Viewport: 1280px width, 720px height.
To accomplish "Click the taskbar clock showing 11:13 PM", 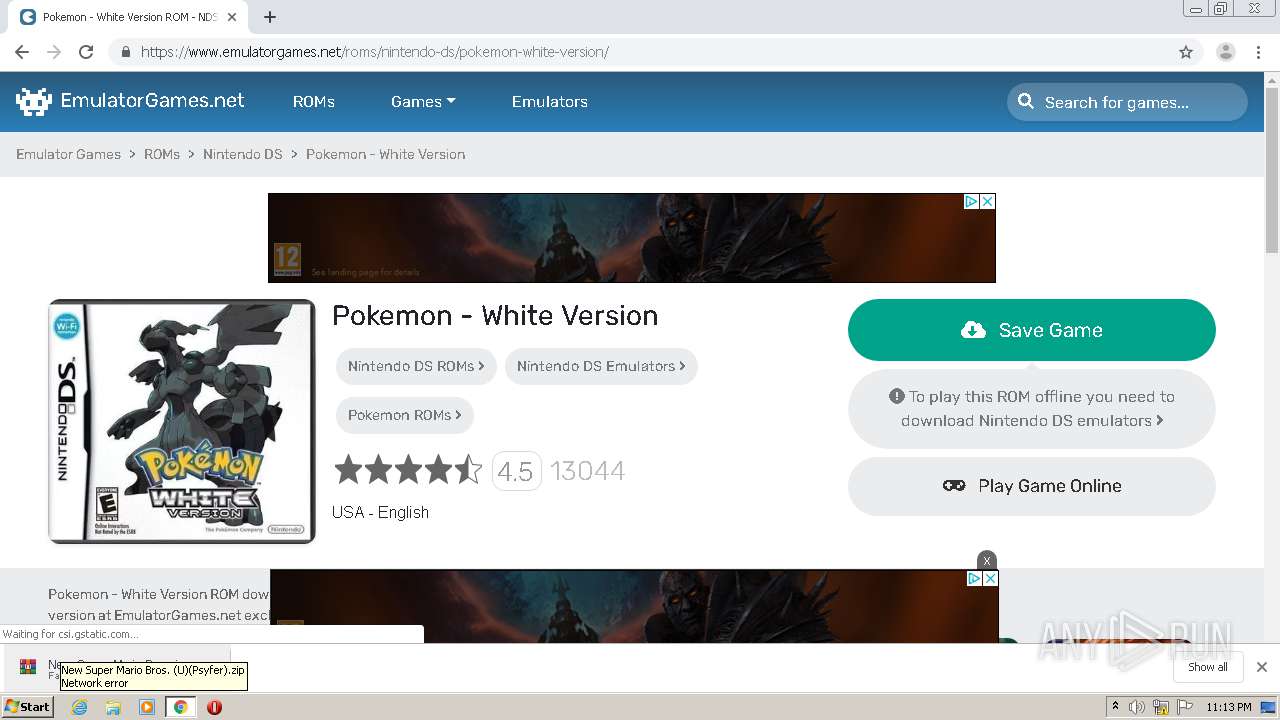I will 1229,707.
